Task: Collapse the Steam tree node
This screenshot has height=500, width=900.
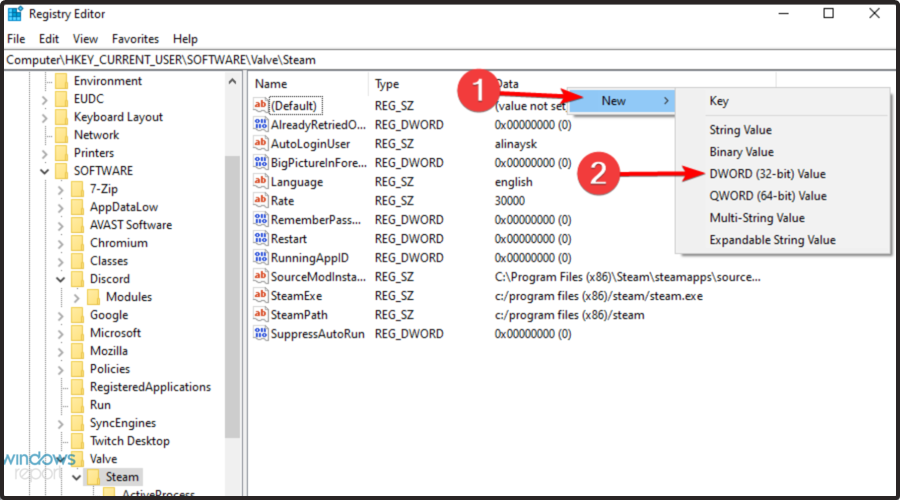Action: (76, 478)
